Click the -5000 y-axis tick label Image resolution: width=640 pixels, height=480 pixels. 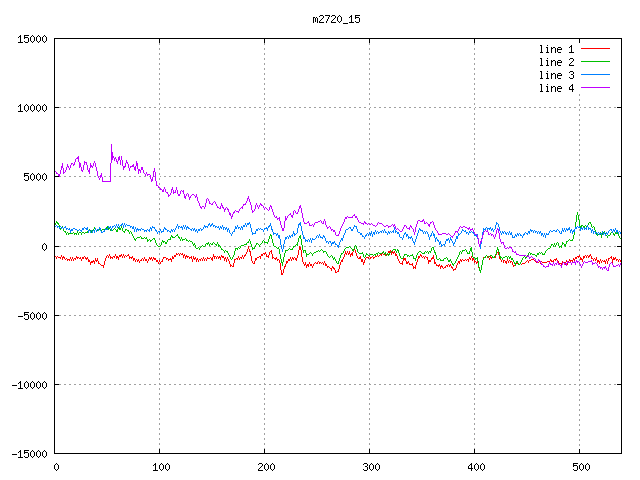click(x=32, y=315)
